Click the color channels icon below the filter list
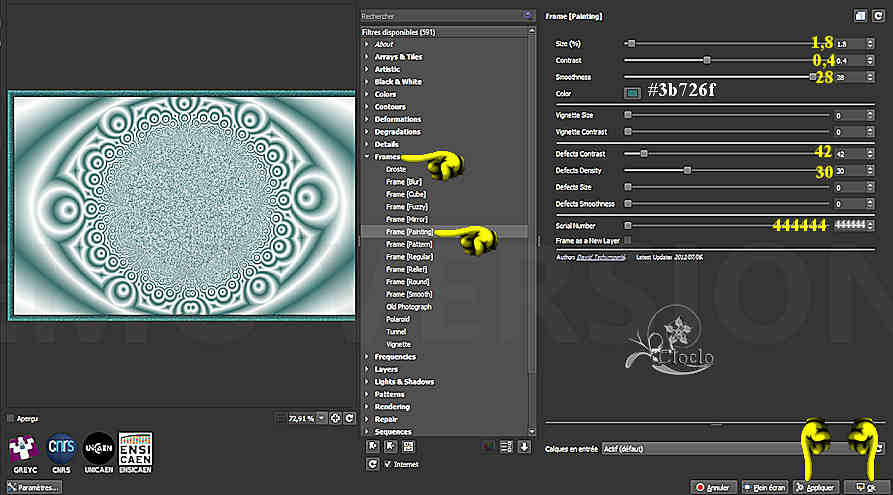 [x=487, y=446]
